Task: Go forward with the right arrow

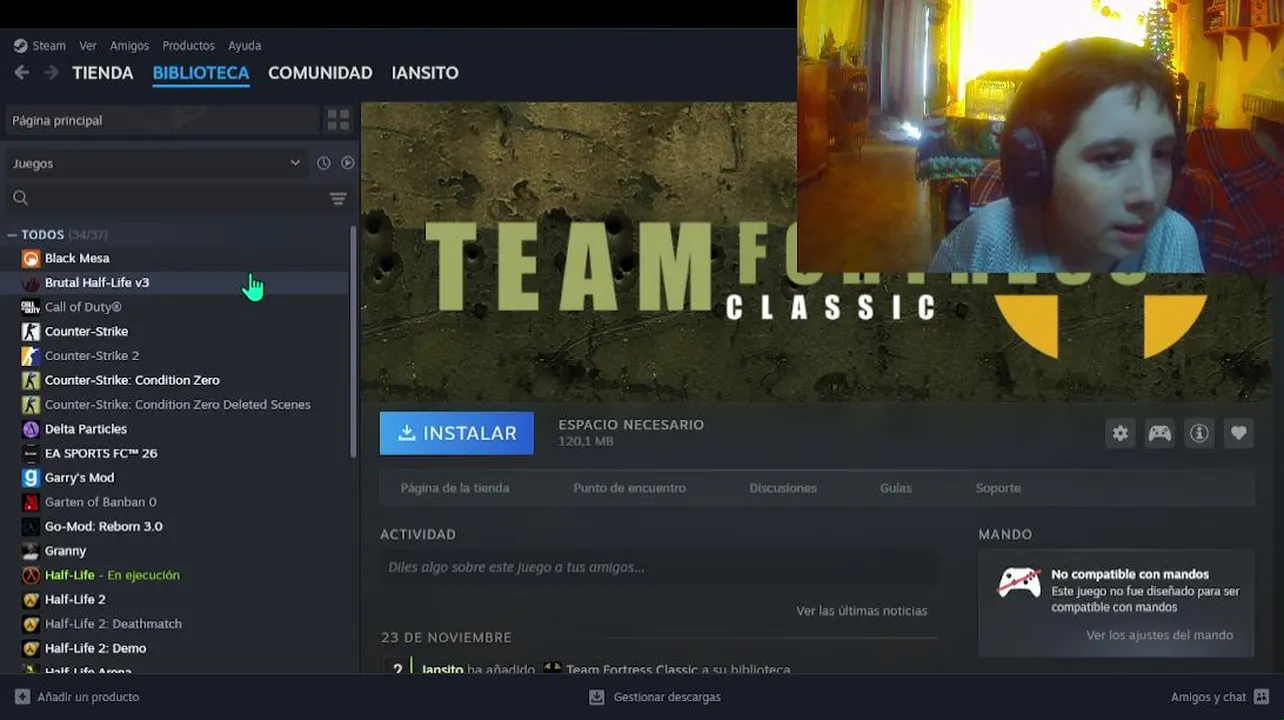Action: coord(51,73)
